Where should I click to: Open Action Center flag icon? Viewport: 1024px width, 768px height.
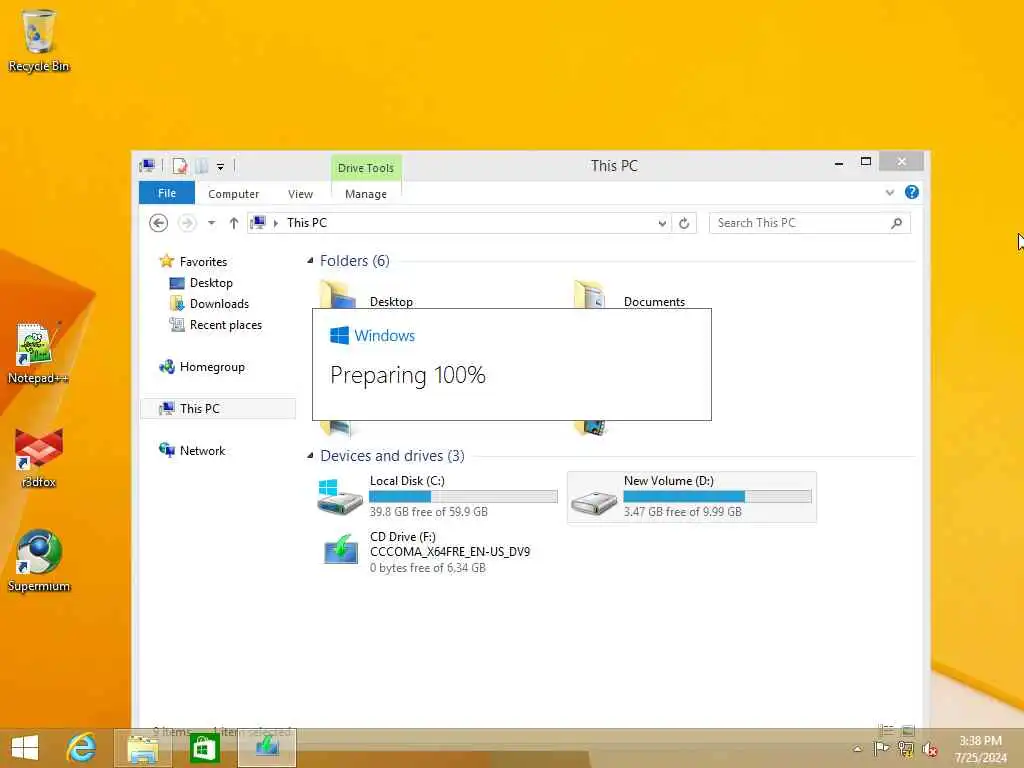coord(881,749)
